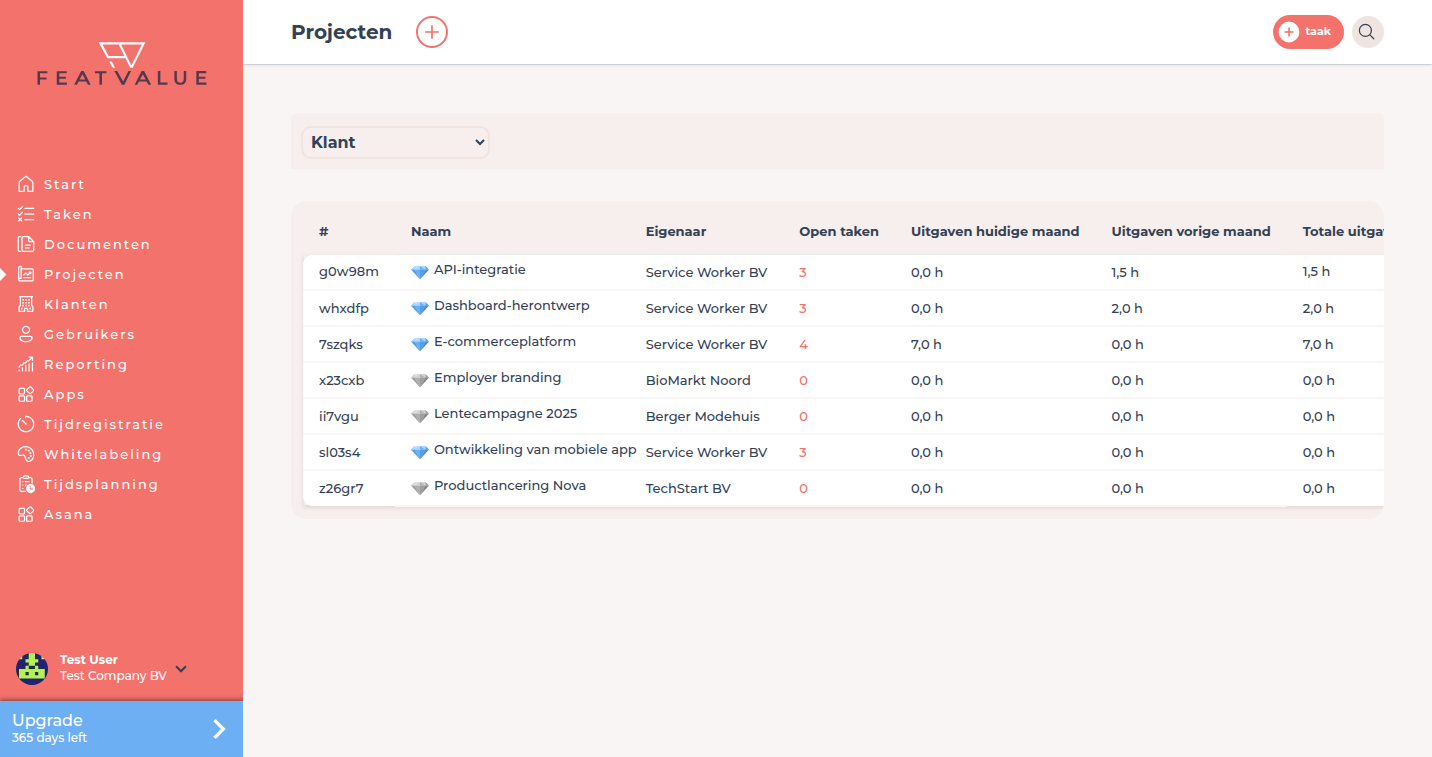The image size is (1432, 757).
Task: Add a new project with plus icon
Action: tap(432, 32)
